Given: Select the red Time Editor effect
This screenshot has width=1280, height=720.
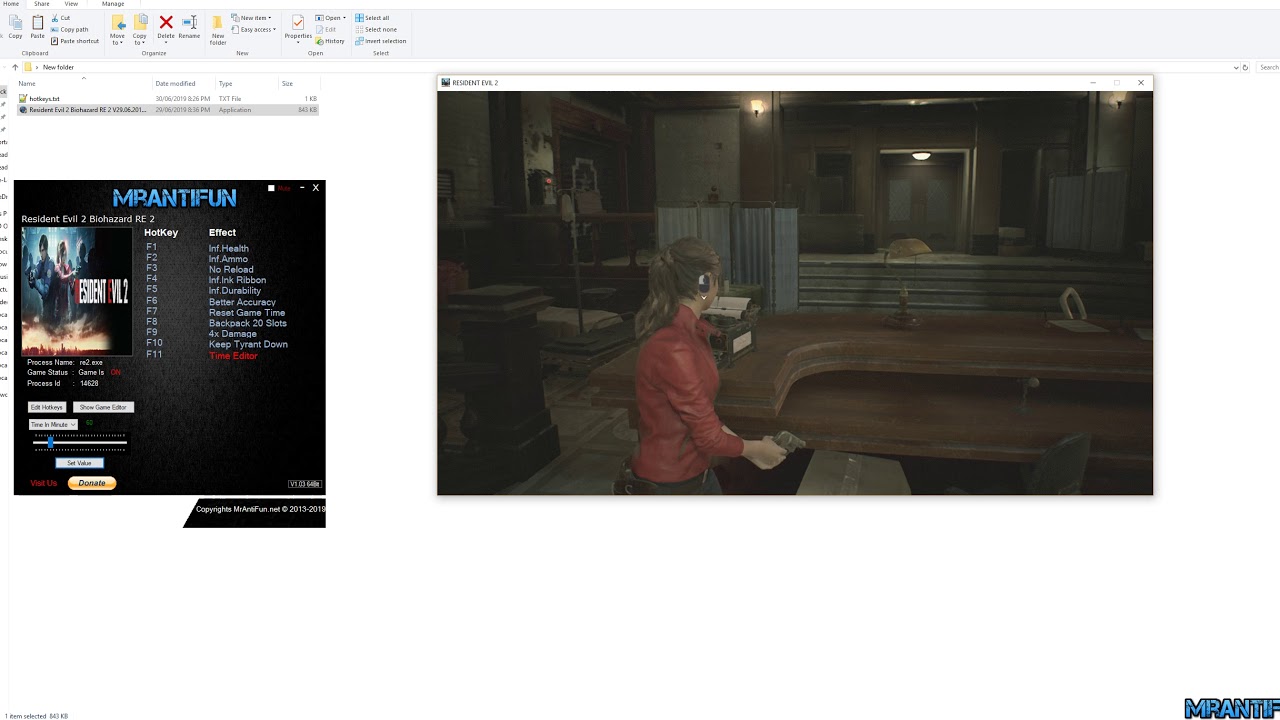Looking at the screenshot, I should [x=233, y=356].
